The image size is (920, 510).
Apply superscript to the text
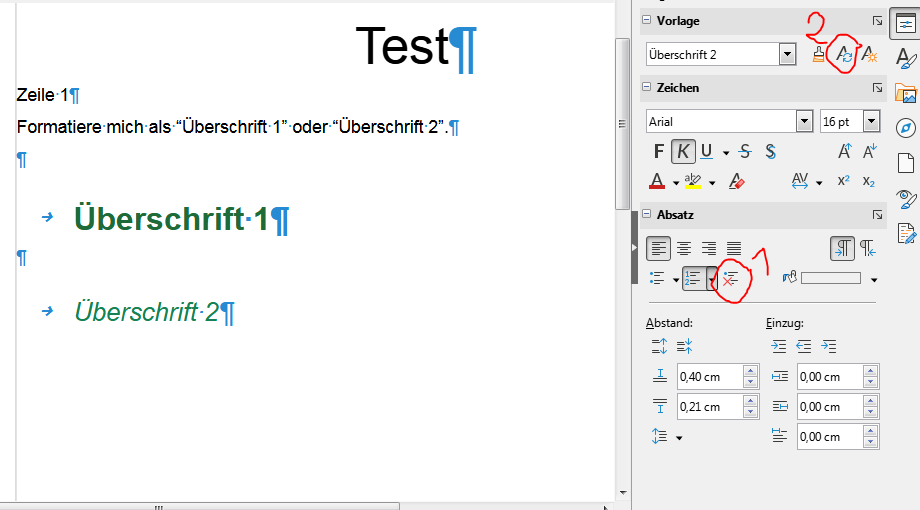(843, 182)
